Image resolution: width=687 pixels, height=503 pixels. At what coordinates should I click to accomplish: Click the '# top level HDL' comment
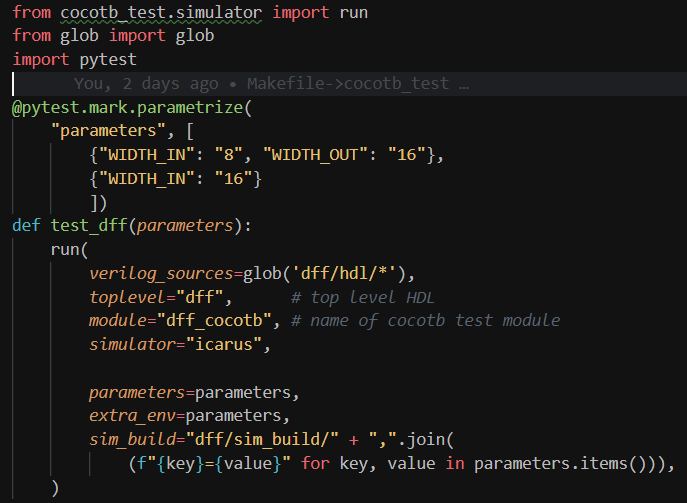[x=362, y=297]
